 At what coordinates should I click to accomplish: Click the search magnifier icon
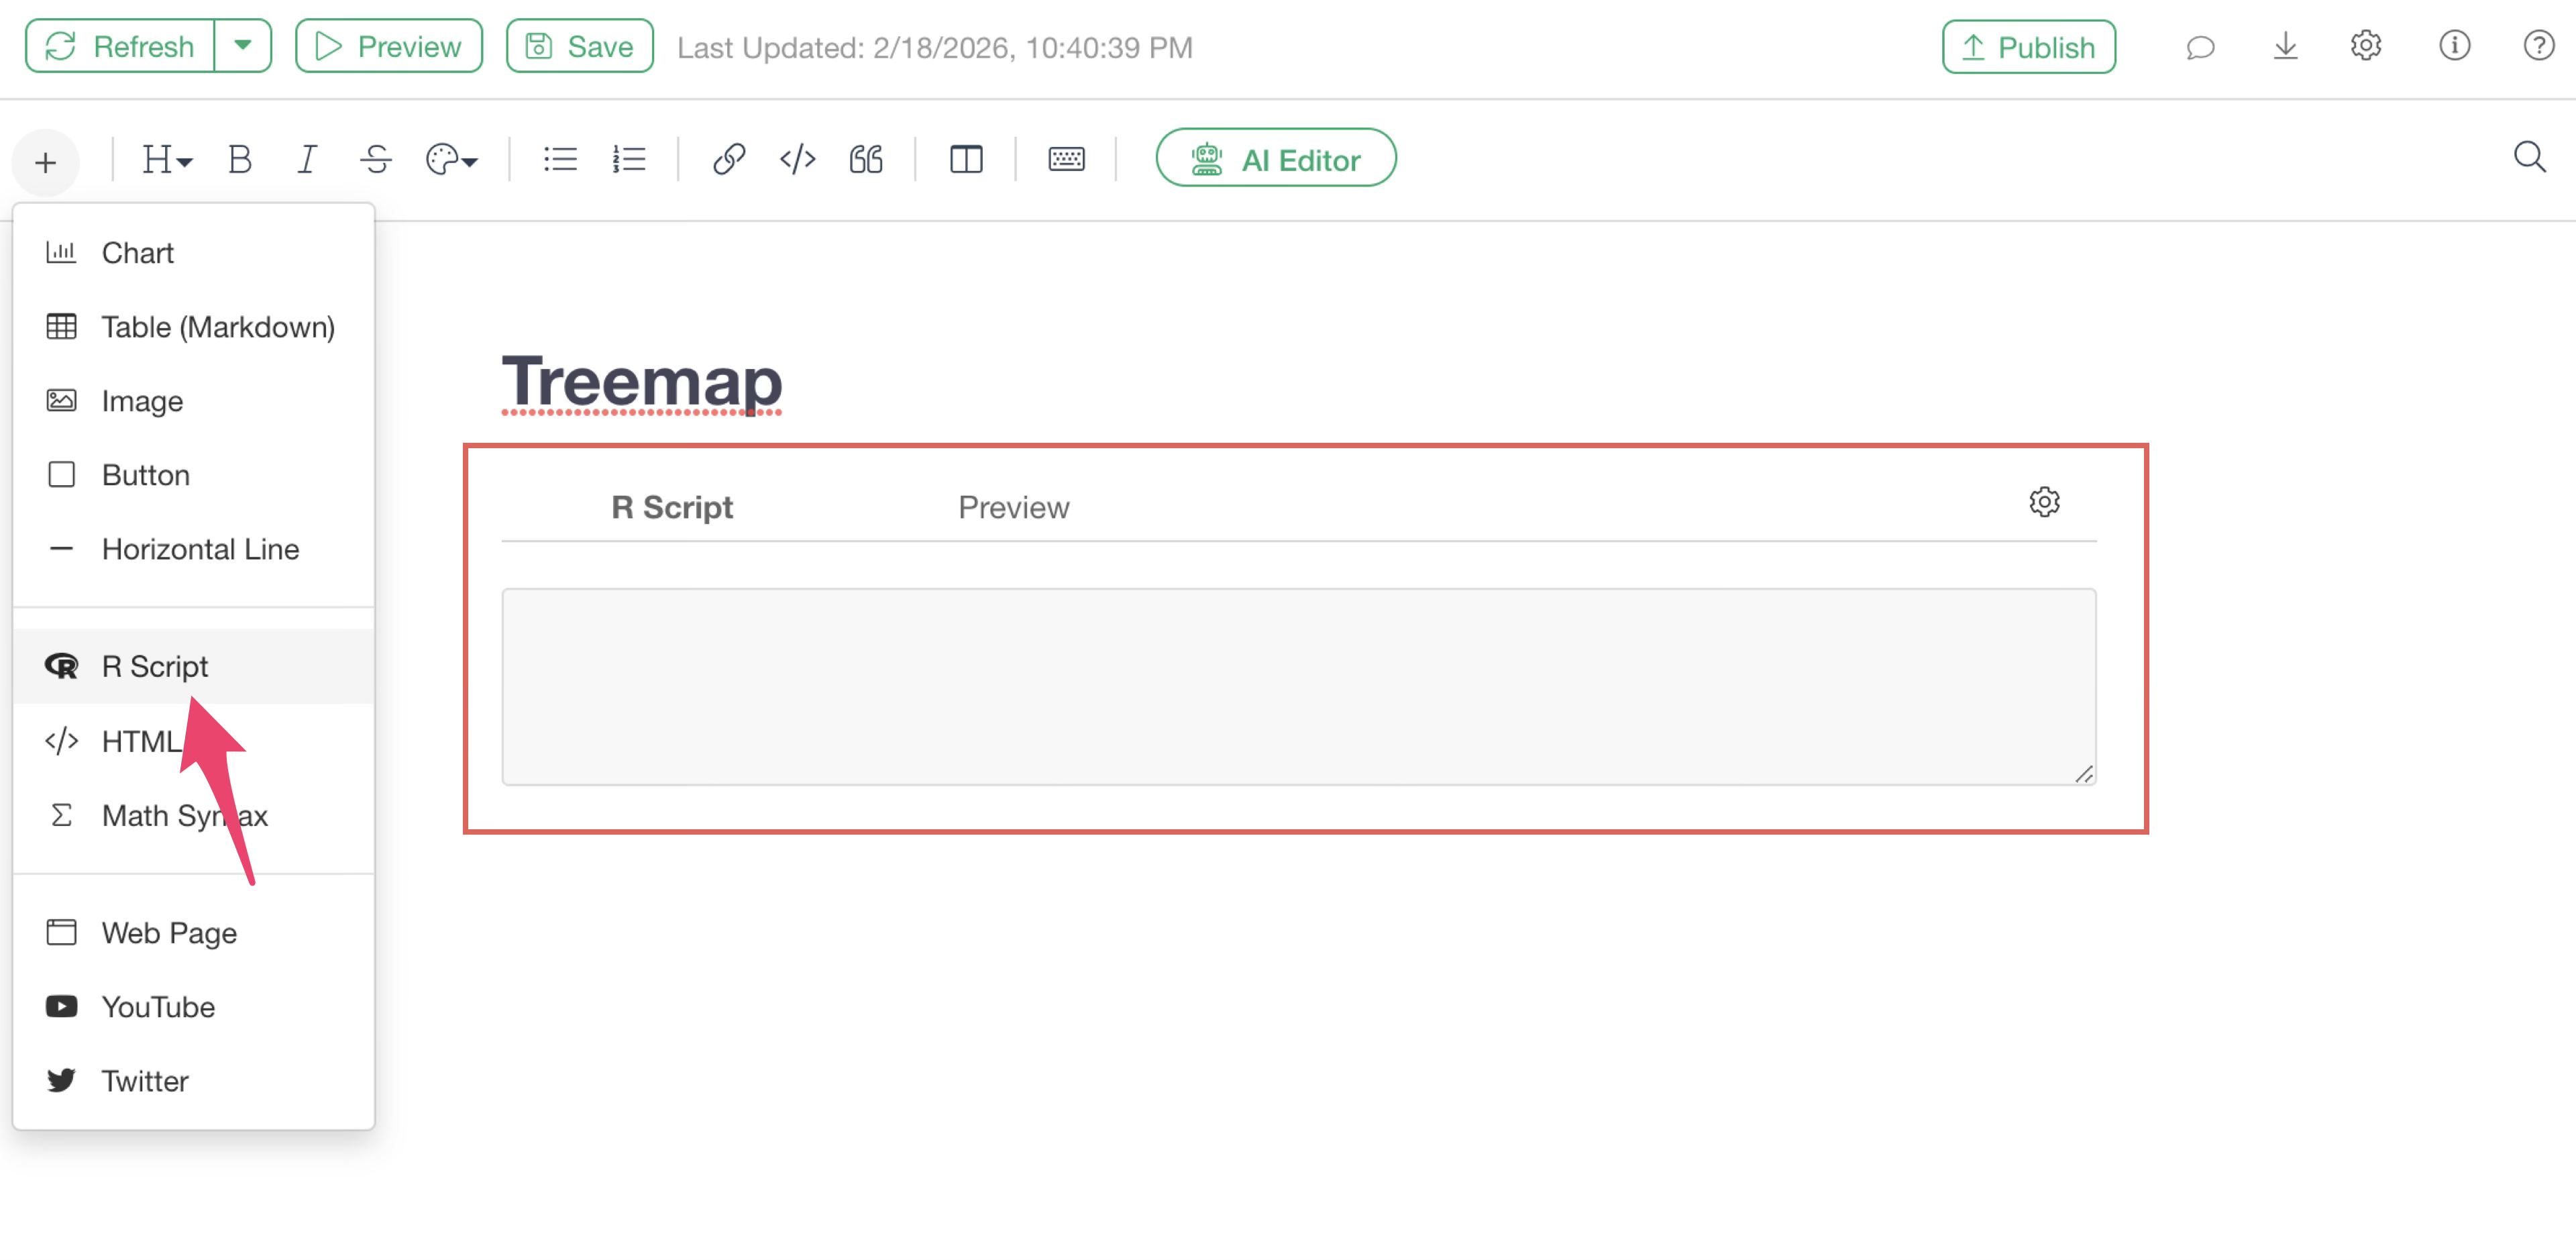pyautogui.click(x=2529, y=157)
